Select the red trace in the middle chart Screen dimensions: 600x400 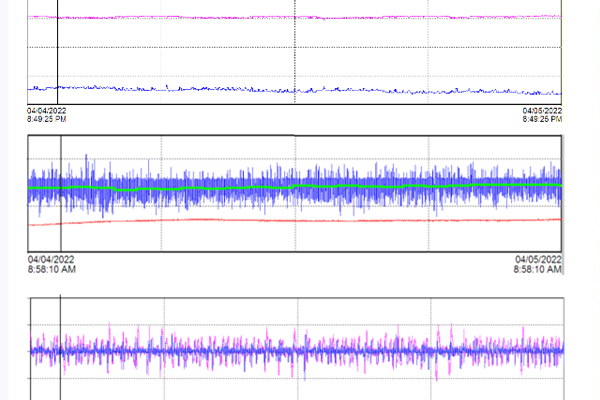coord(295,221)
